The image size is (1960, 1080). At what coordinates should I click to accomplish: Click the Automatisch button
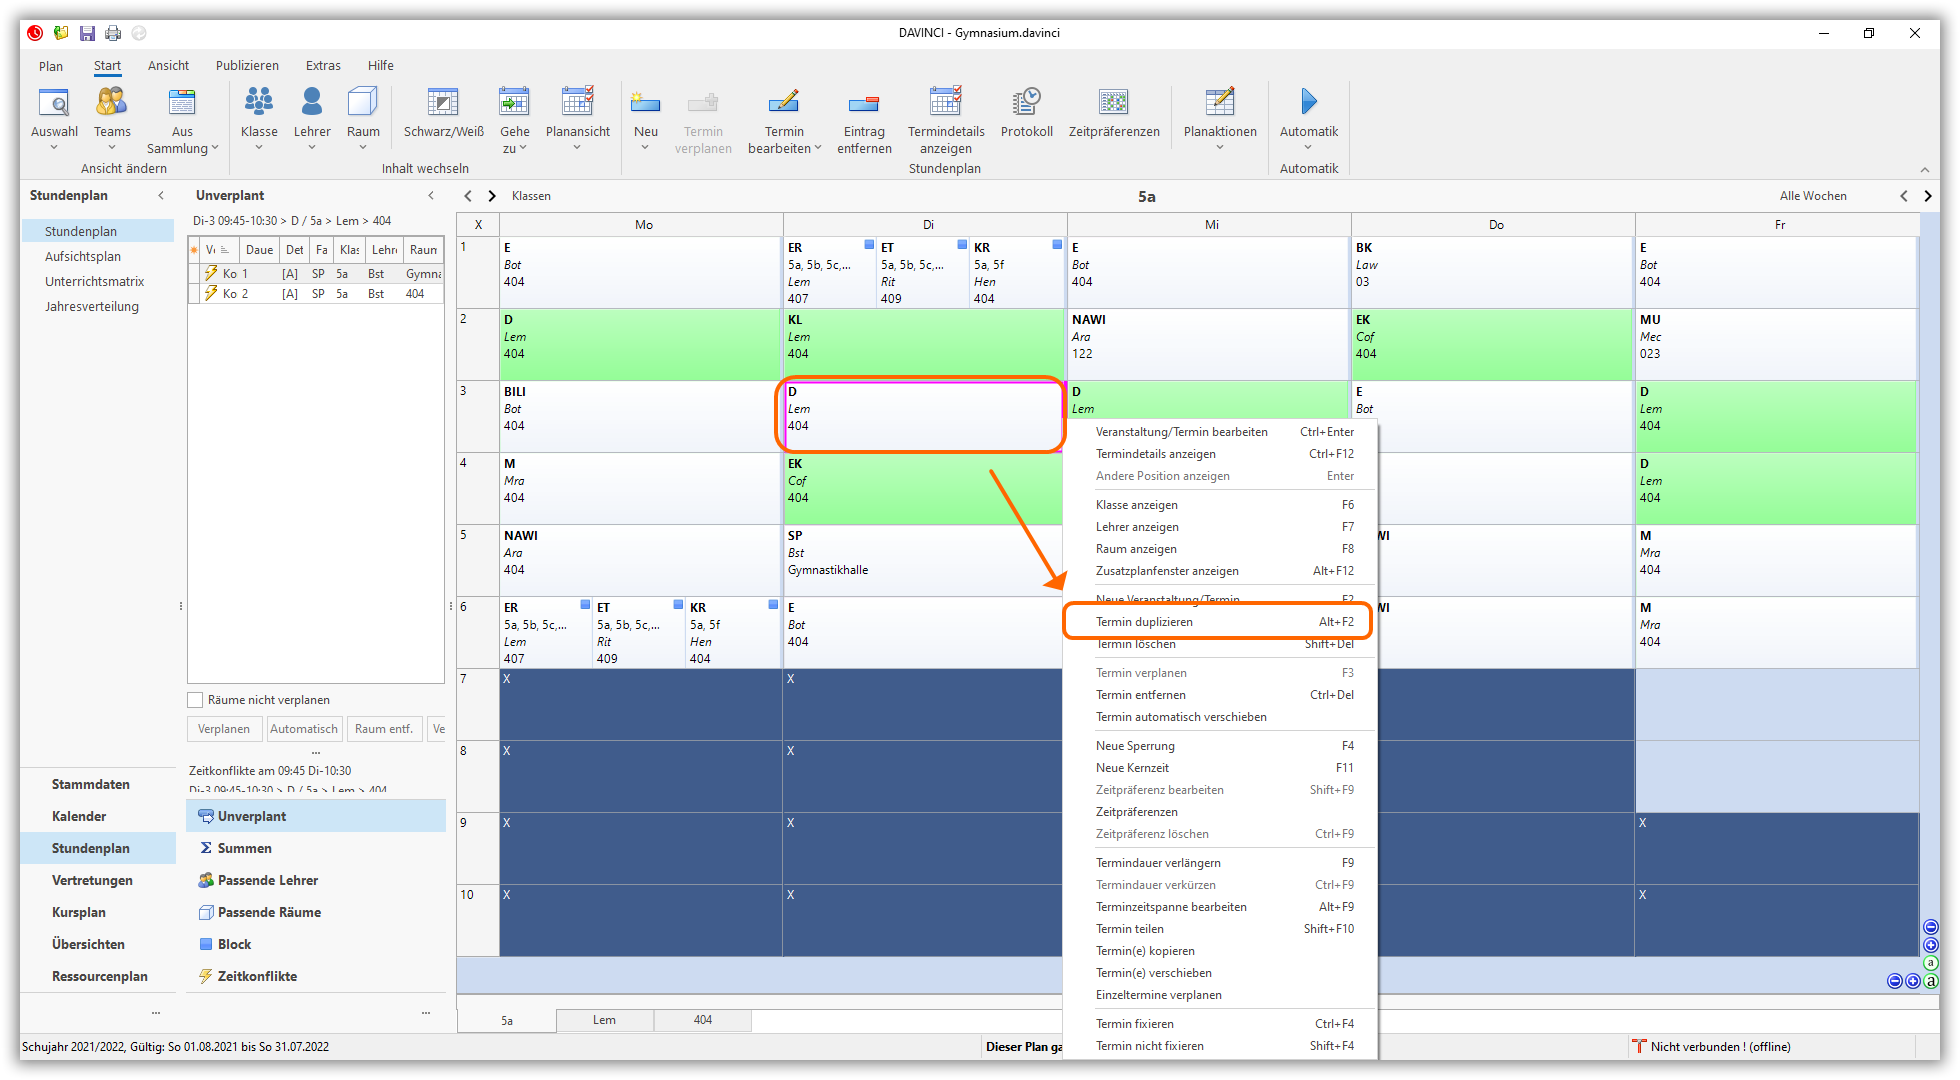click(304, 729)
